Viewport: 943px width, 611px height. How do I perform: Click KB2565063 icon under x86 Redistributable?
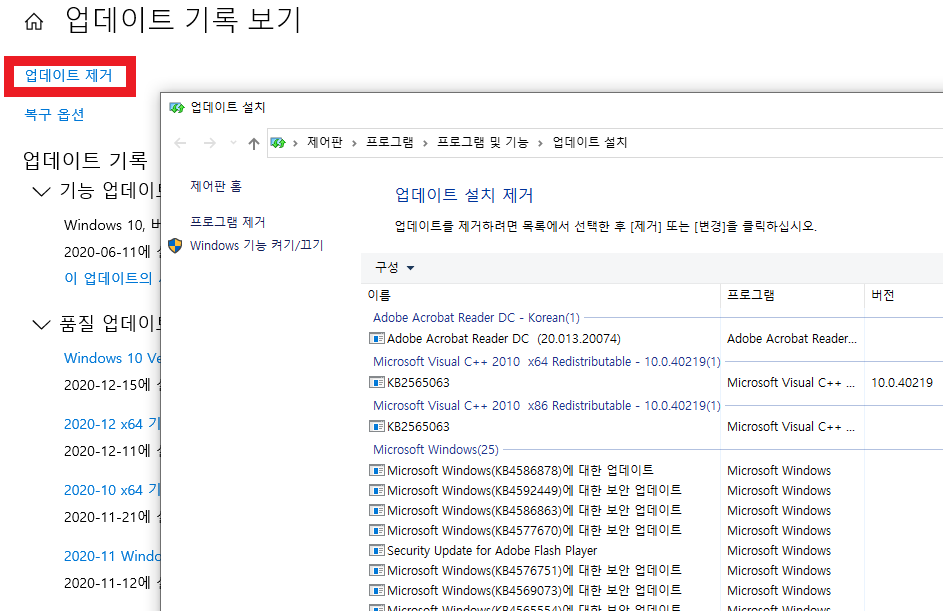coord(376,426)
